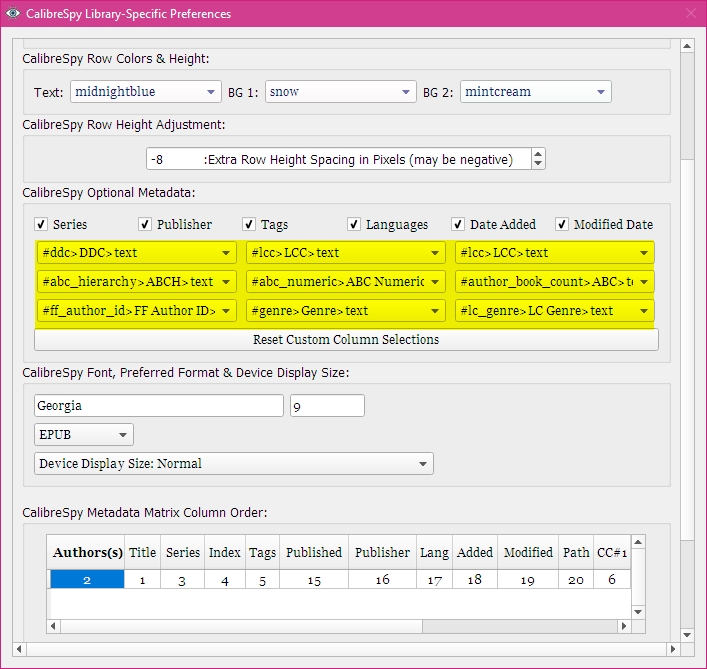Click the row height spacing field showing -8
The height and width of the screenshot is (669, 707).
click(339, 159)
